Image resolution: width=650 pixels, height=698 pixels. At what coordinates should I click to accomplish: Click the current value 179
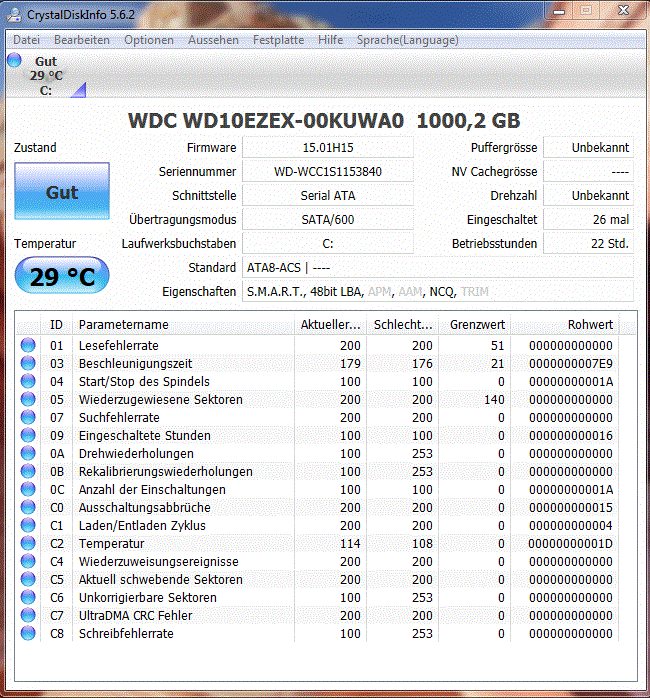(x=350, y=364)
